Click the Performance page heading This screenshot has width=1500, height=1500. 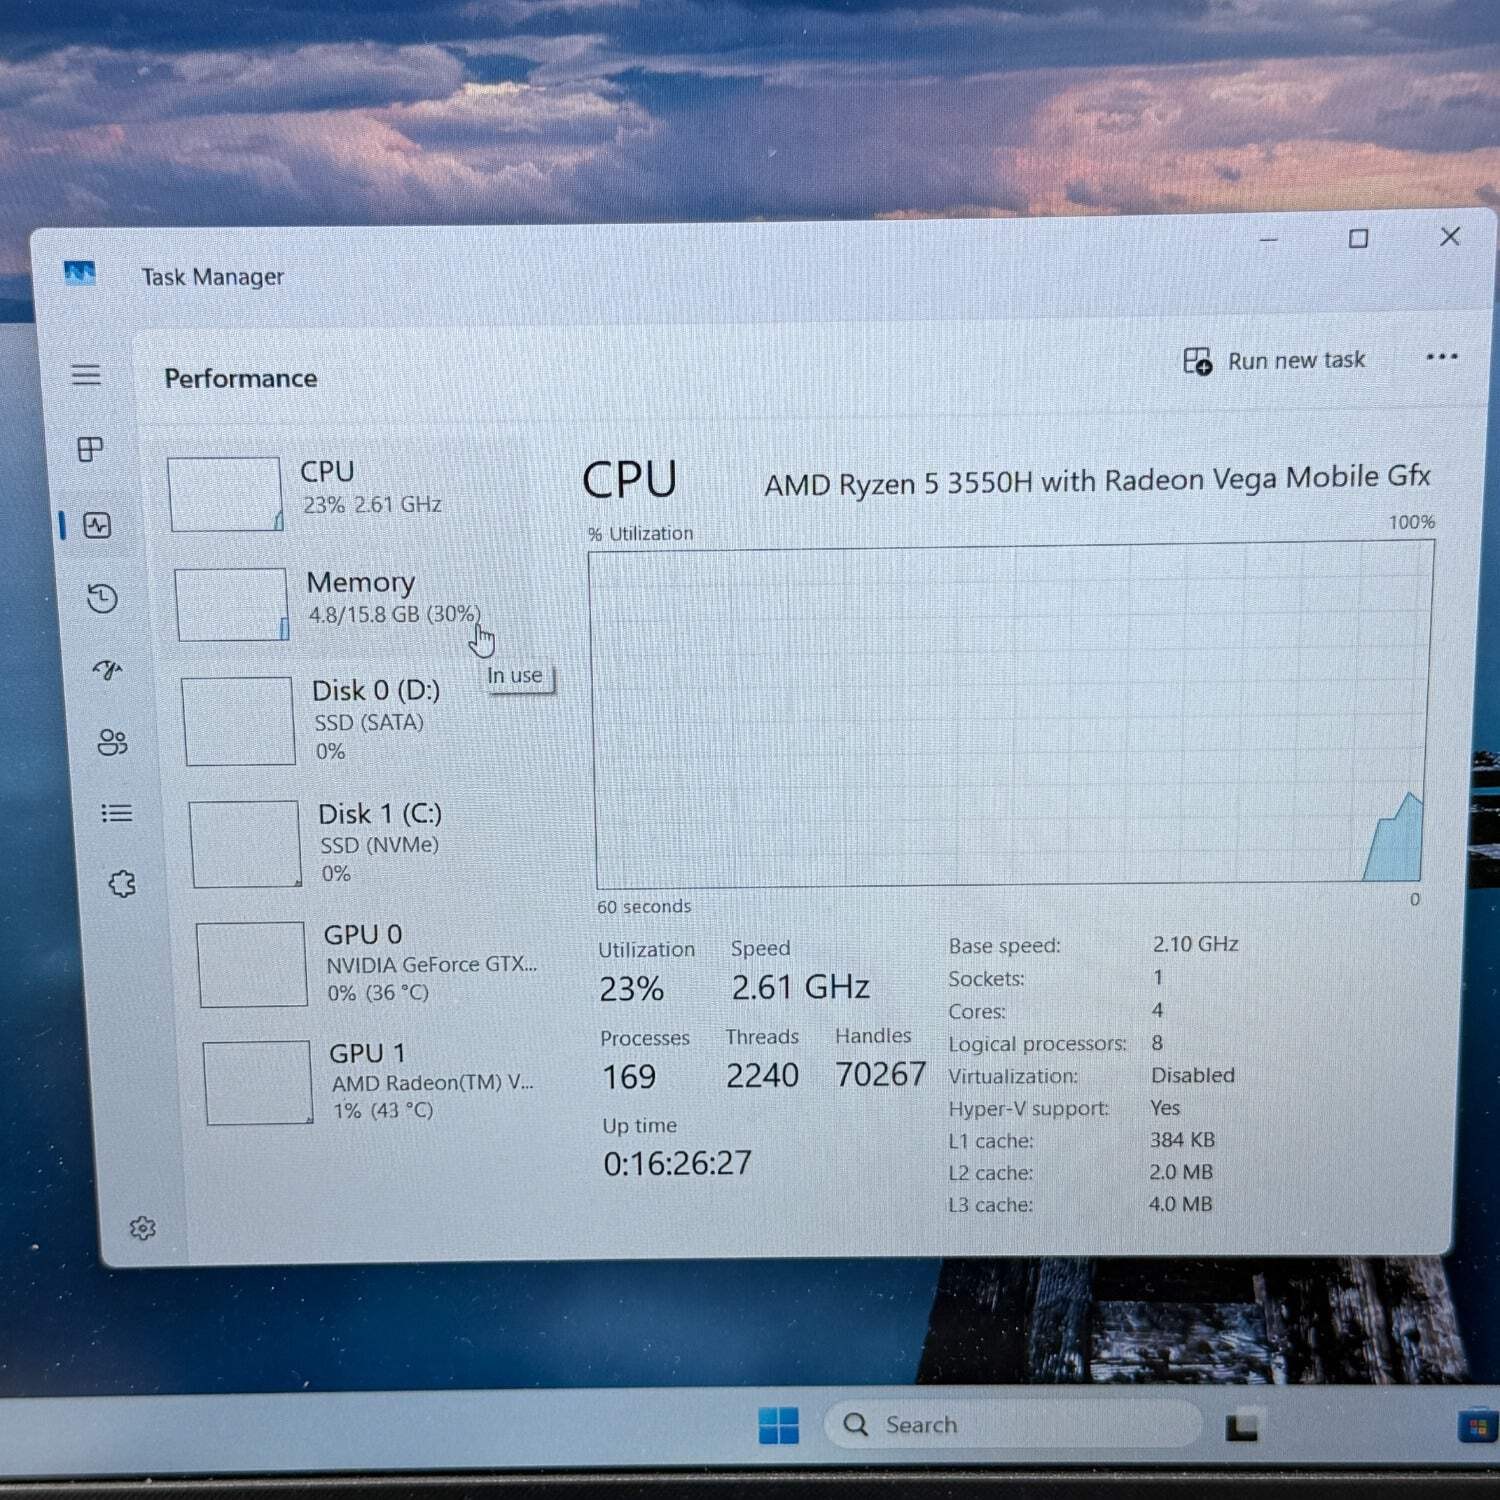click(x=241, y=378)
